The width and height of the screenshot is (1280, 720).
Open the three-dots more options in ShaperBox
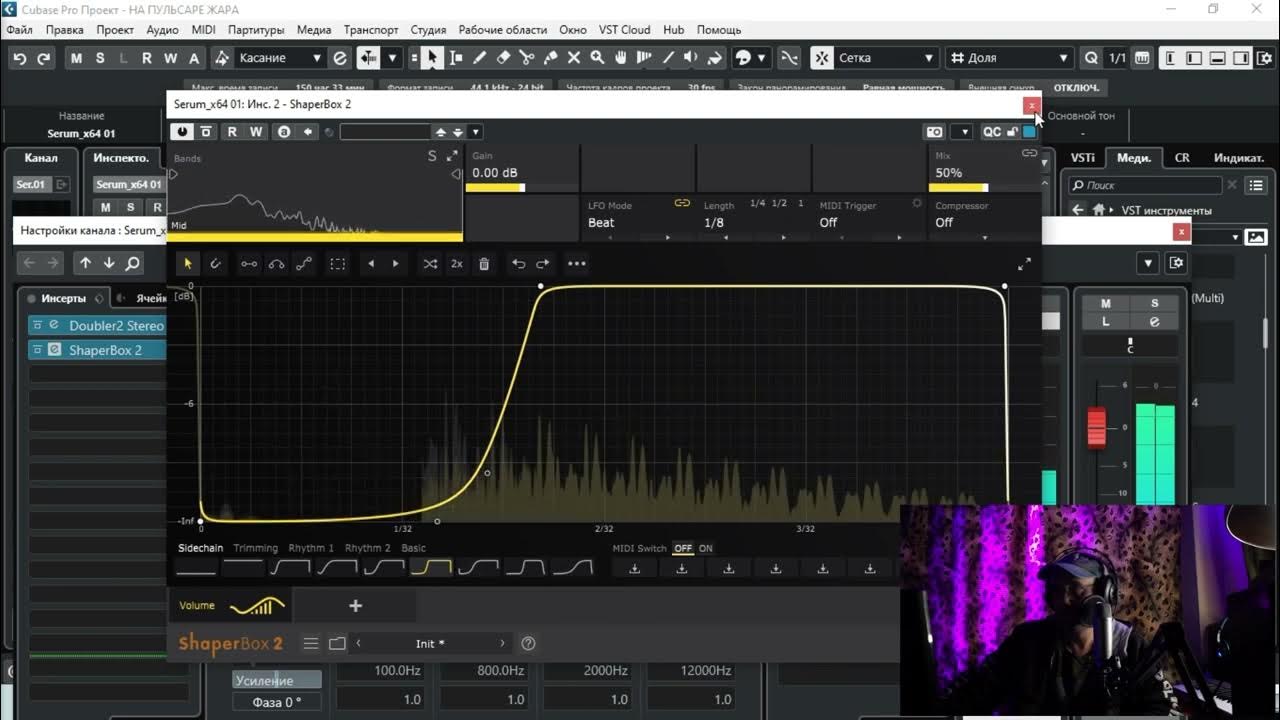(x=577, y=264)
